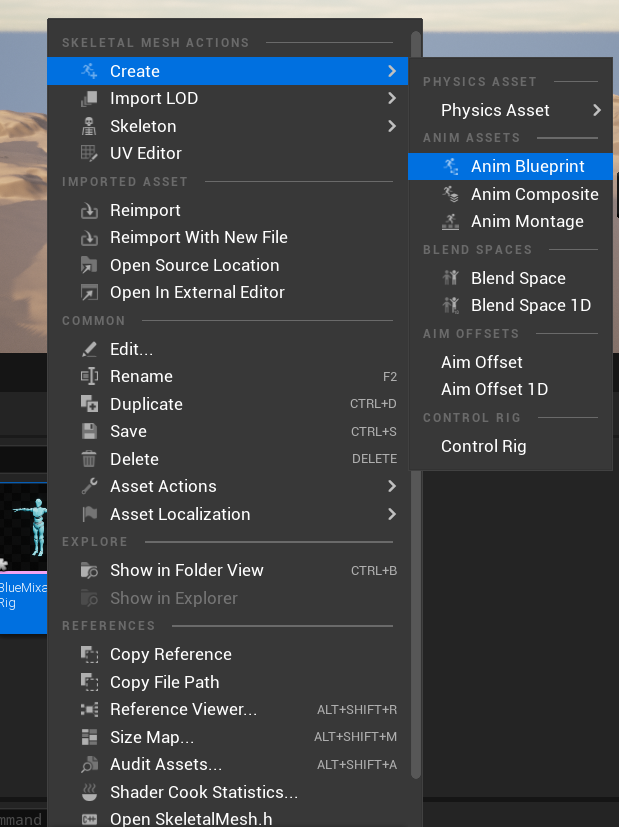Expand the Skeleton submenu arrow
The width and height of the screenshot is (619, 827).
[392, 126]
